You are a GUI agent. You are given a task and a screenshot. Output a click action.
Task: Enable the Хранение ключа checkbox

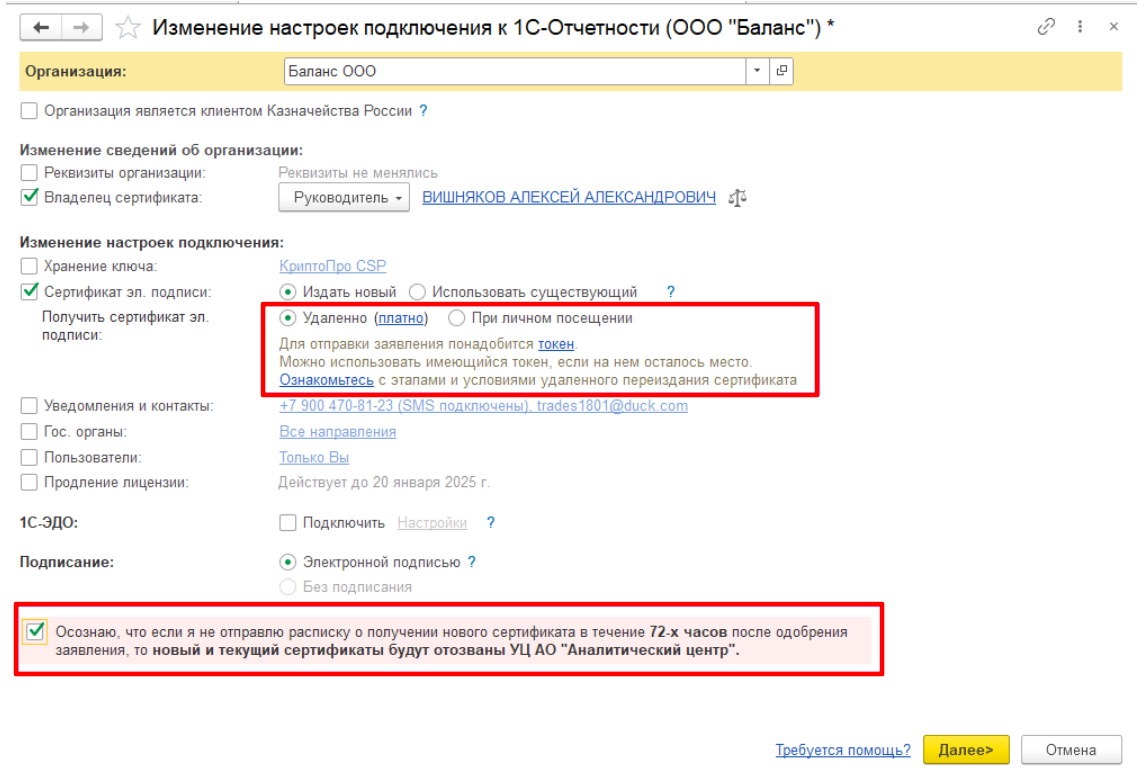(29, 266)
